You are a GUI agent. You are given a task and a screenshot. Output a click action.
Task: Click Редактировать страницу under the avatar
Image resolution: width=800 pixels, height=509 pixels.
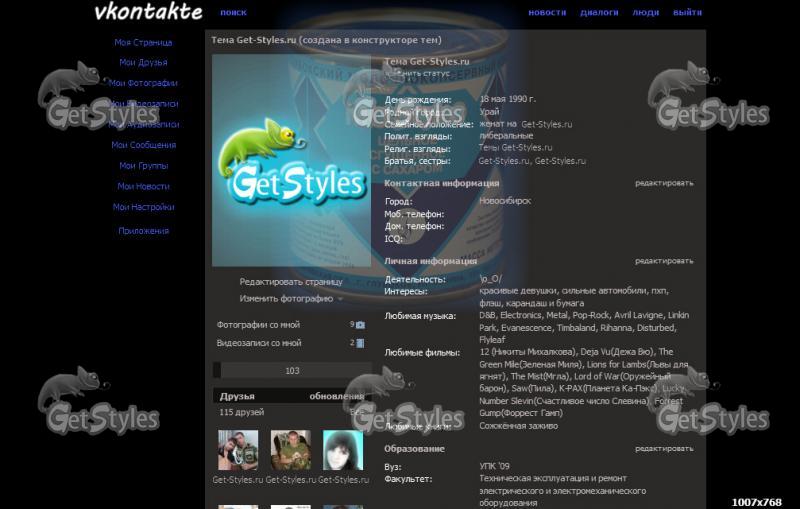tap(291, 282)
